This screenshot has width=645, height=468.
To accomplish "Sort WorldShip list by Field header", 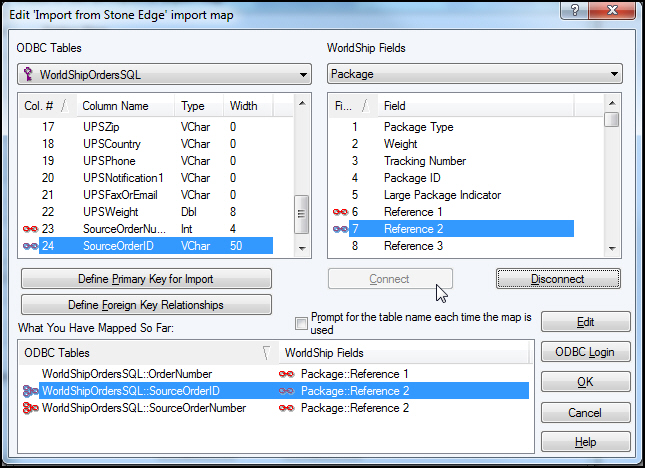I will point(476,106).
